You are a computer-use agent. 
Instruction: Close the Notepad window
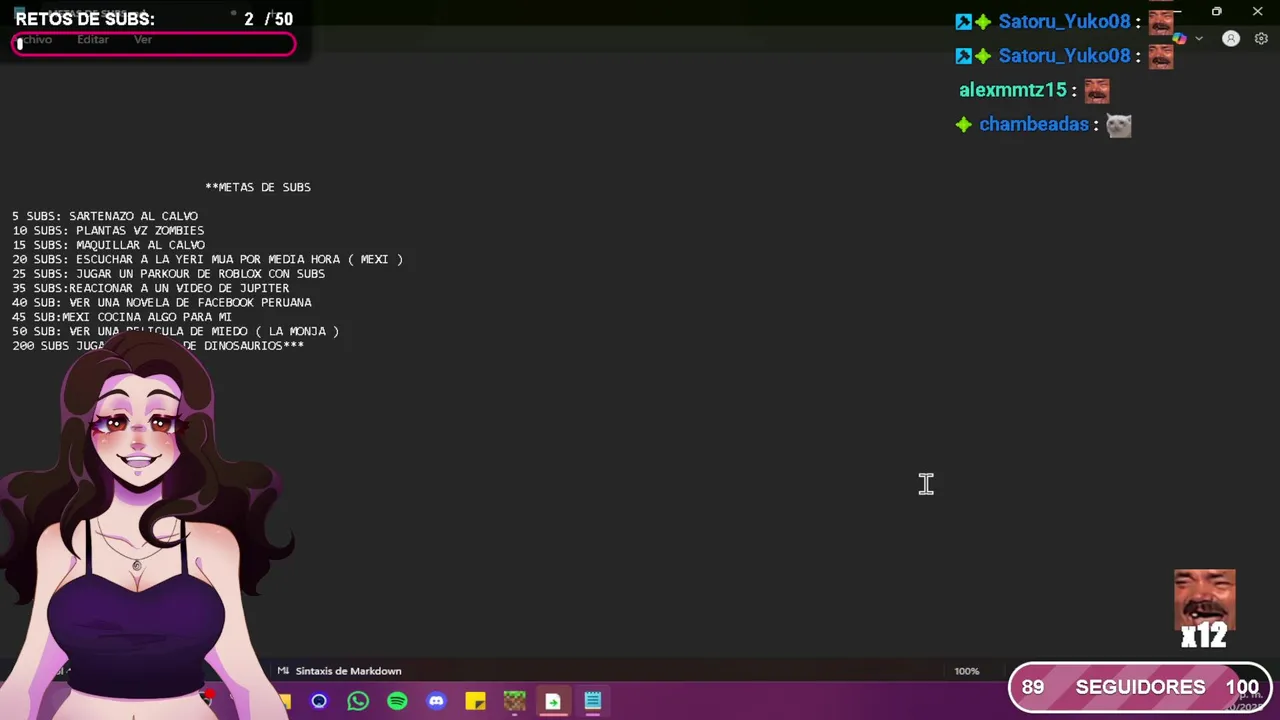tap(1257, 11)
